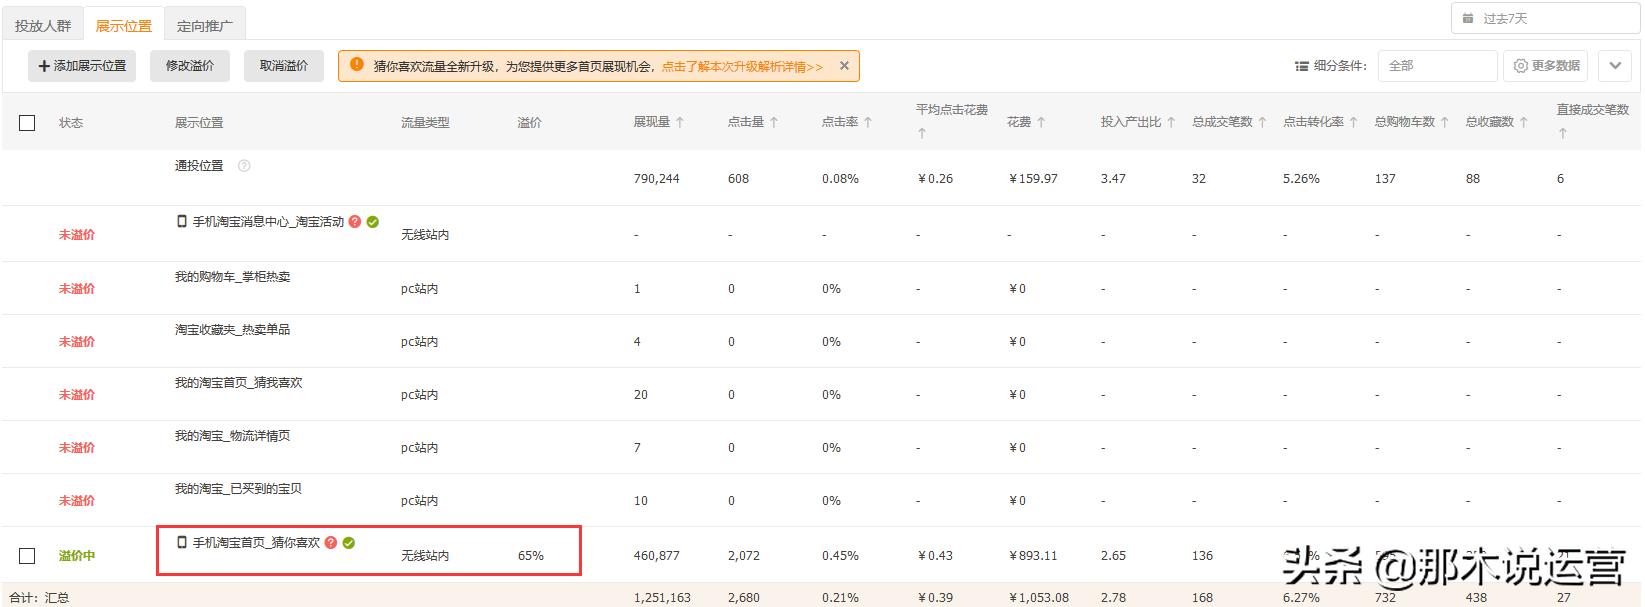The width and height of the screenshot is (1645, 607).
Task: Click the 取消溢价 button
Action: pos(284,66)
